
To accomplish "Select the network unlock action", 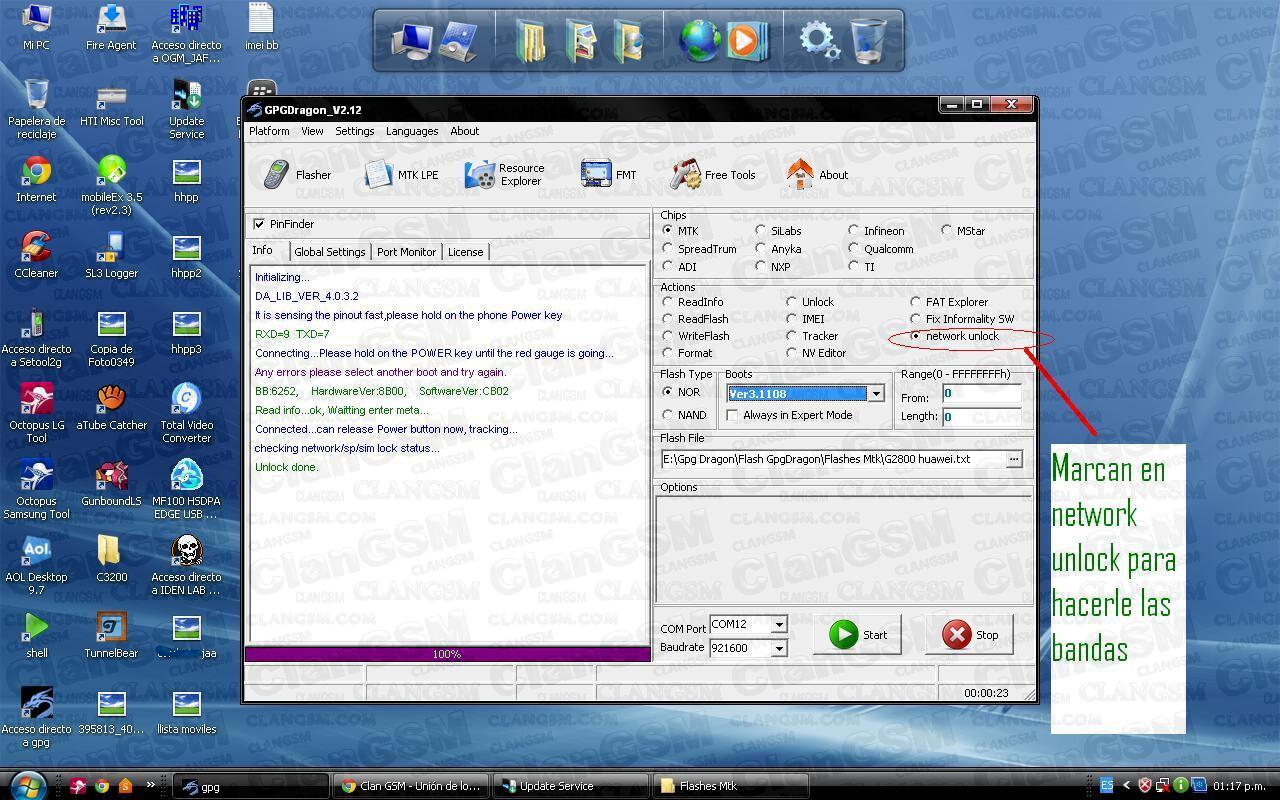I will (915, 336).
